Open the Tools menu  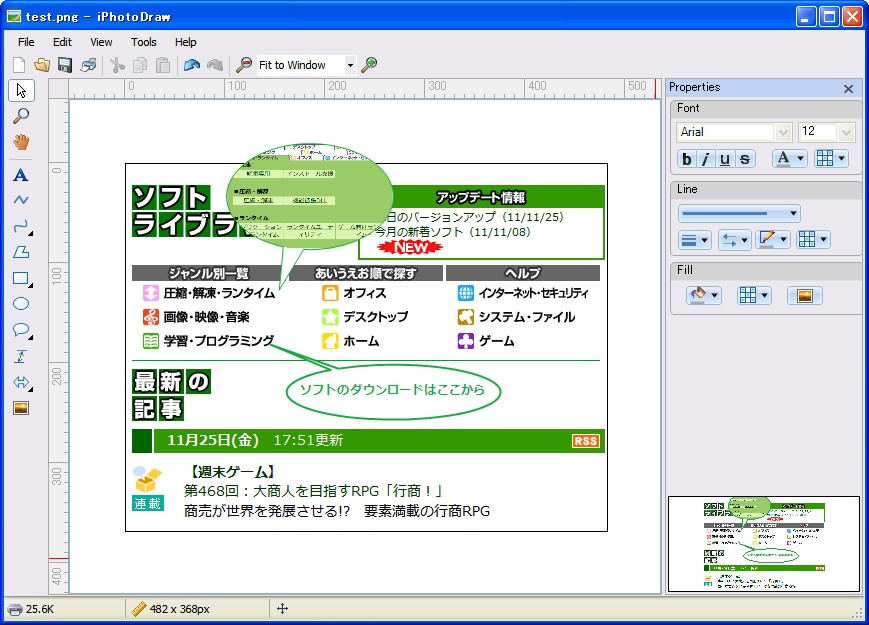[x=143, y=42]
